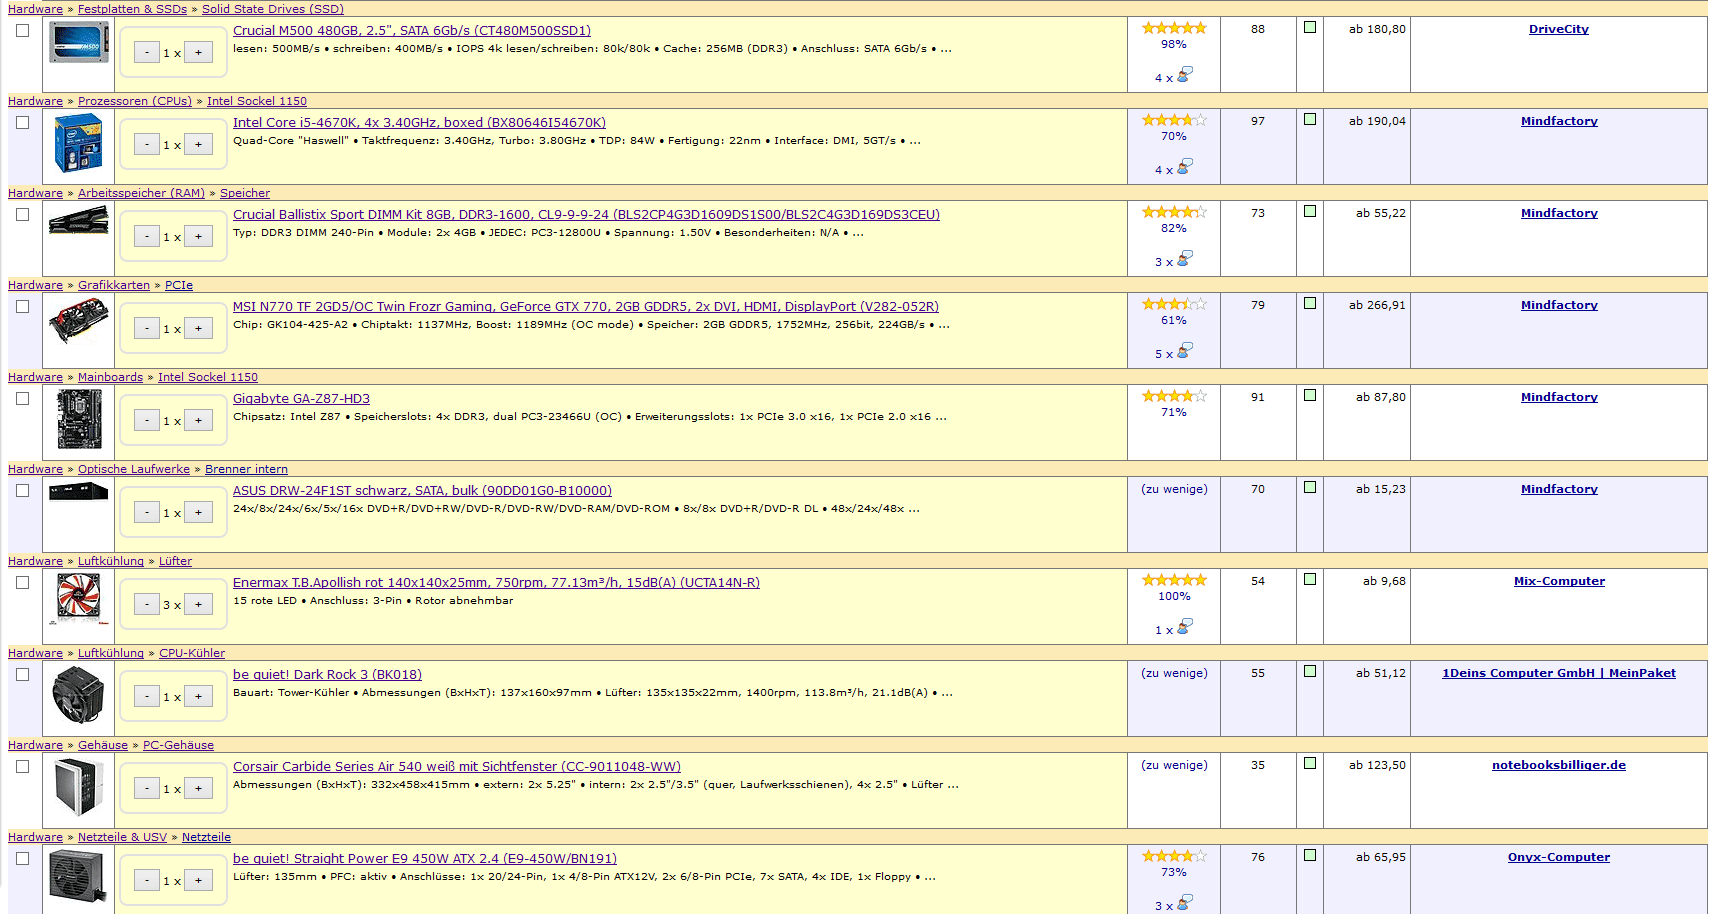
Task: Select checkbox for Gigabyte GA-Z87-HD3 row
Action: click(x=23, y=399)
